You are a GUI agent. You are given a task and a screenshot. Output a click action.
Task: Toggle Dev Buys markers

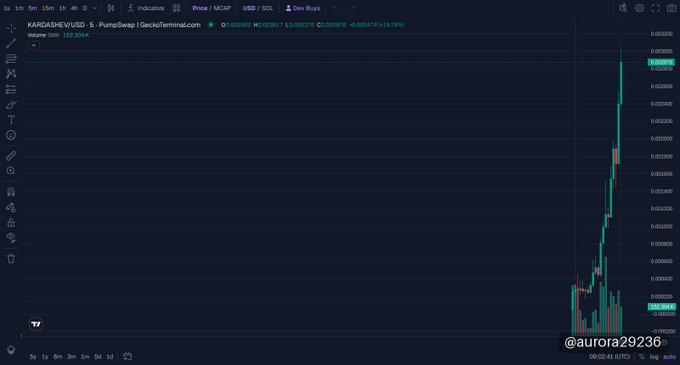click(x=303, y=8)
